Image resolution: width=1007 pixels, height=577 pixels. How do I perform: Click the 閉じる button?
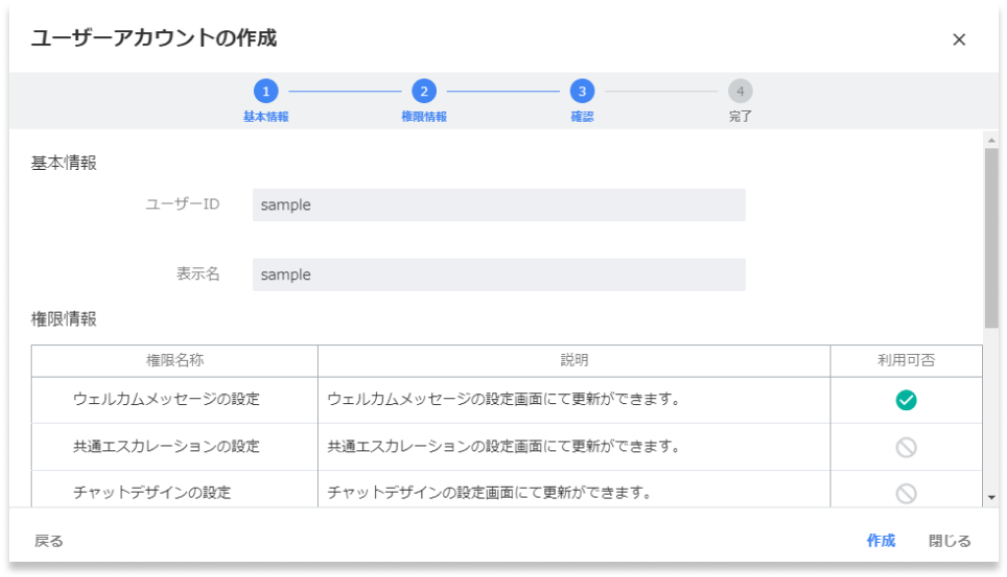[x=950, y=539]
